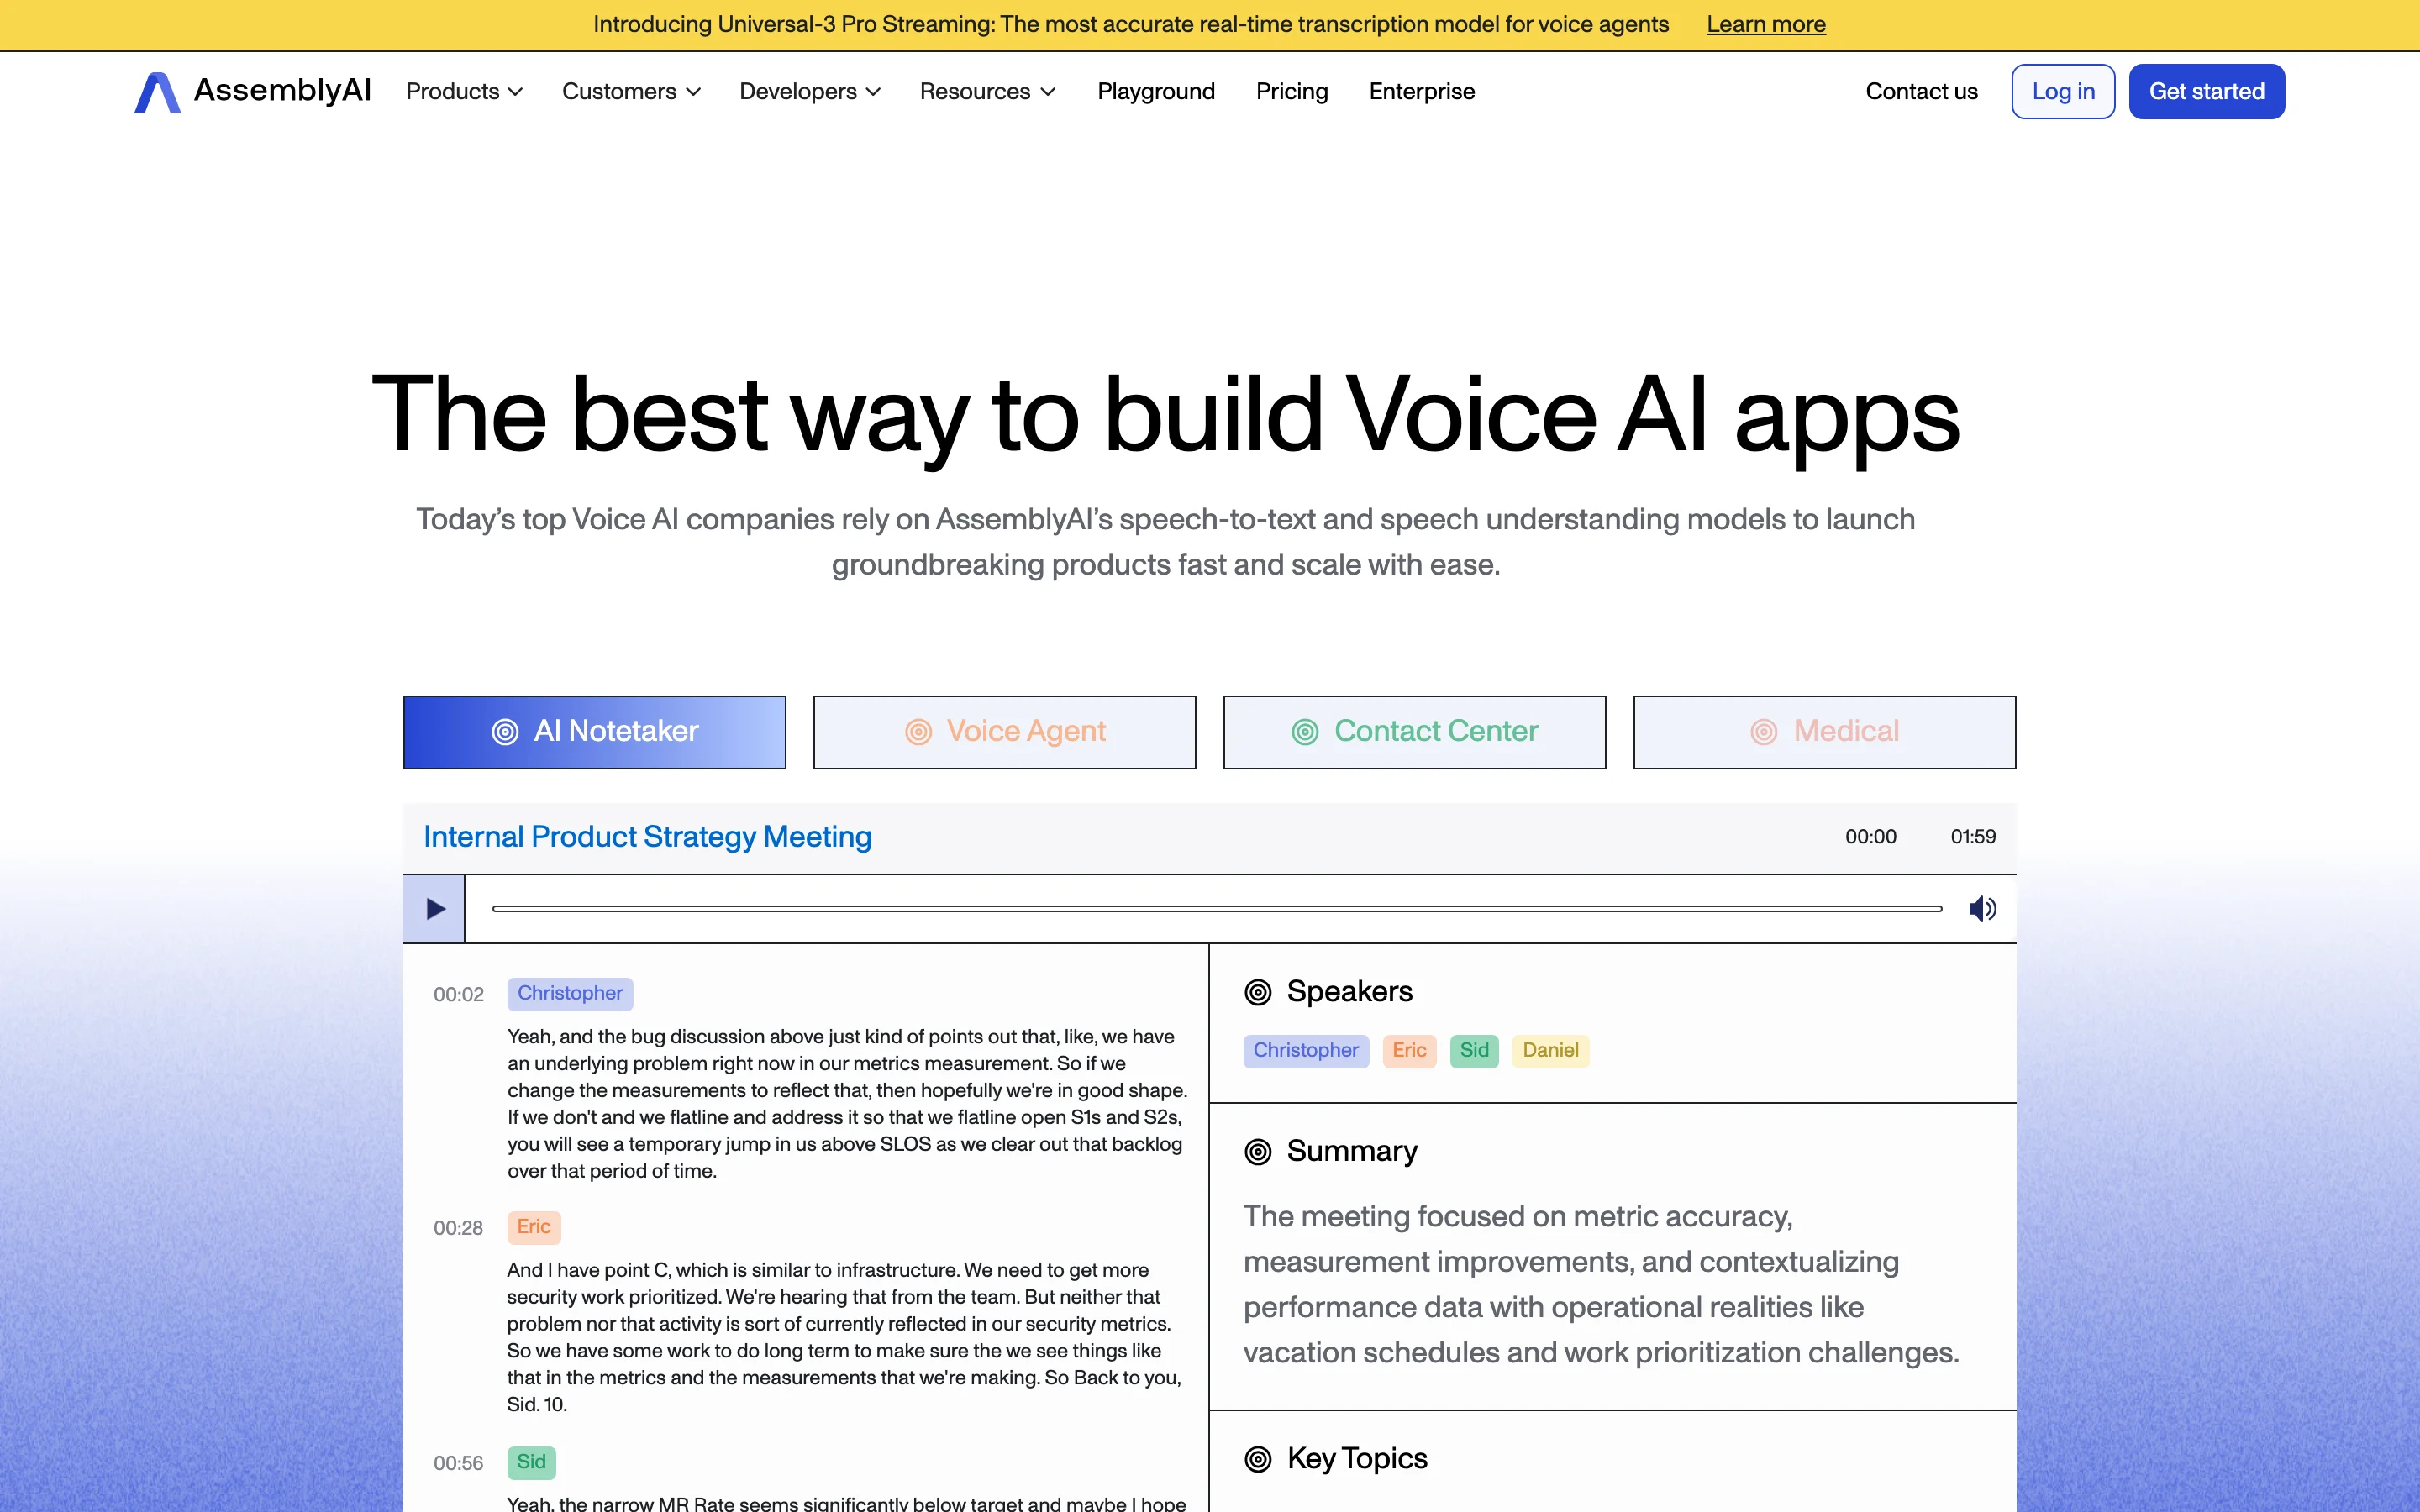
Task: Click the Get started button
Action: click(2206, 92)
